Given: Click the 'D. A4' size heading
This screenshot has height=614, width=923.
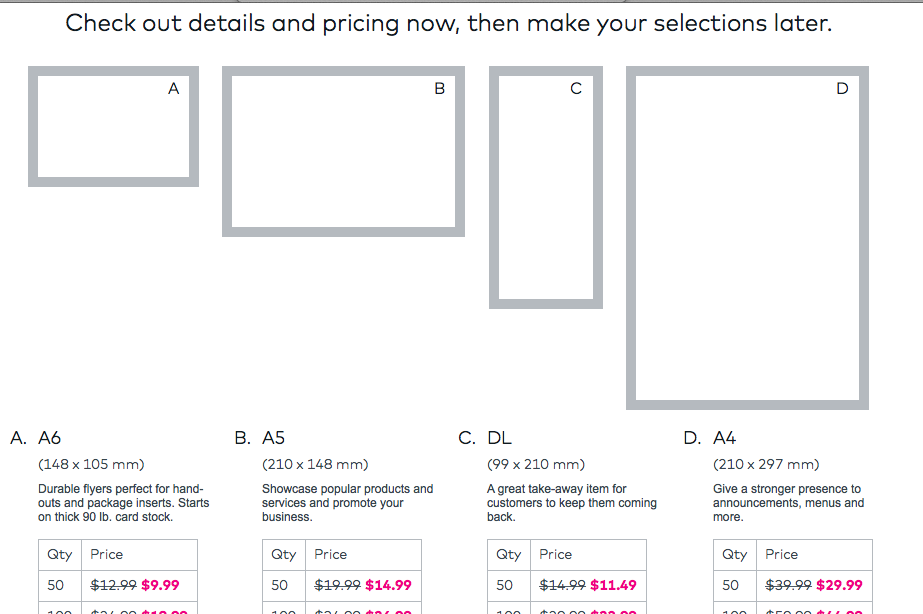Looking at the screenshot, I should (x=710, y=438).
